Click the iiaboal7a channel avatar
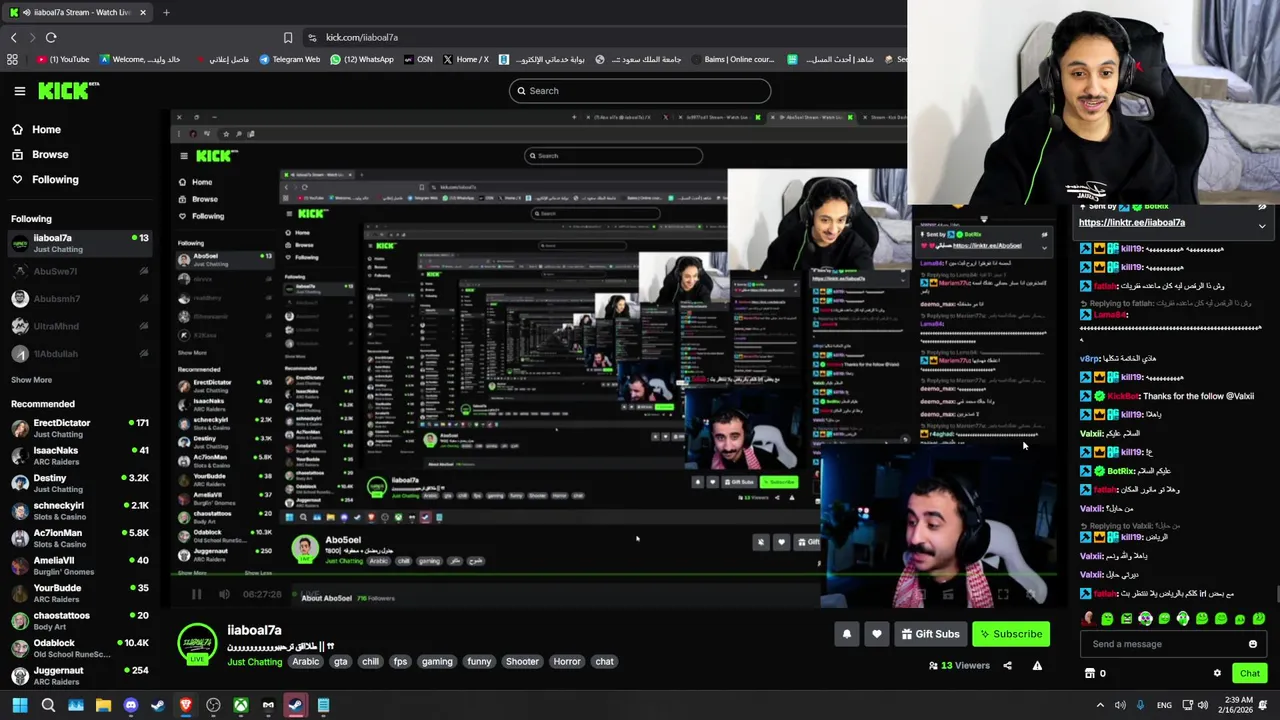Image resolution: width=1280 pixels, height=720 pixels. coord(197,644)
